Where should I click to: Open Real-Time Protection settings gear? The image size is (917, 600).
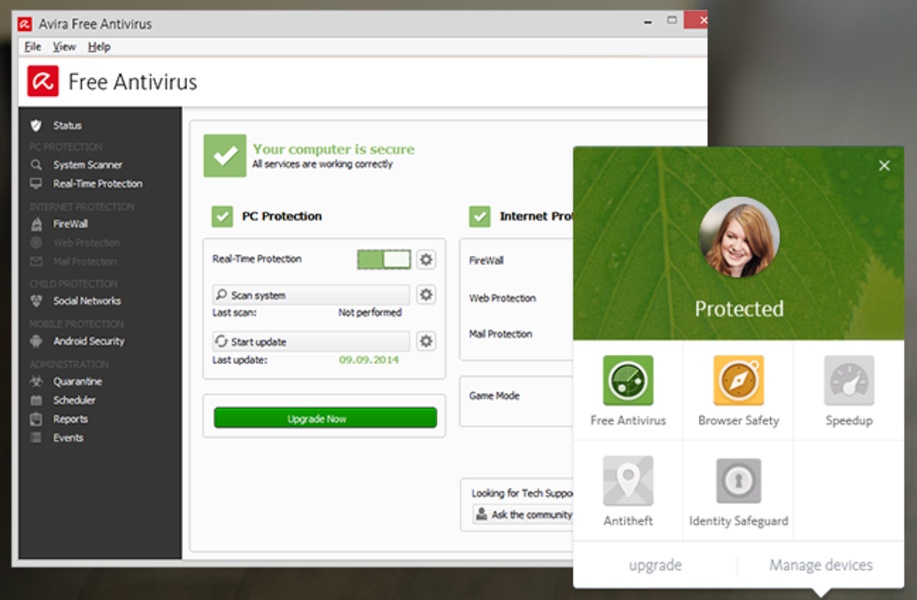426,259
